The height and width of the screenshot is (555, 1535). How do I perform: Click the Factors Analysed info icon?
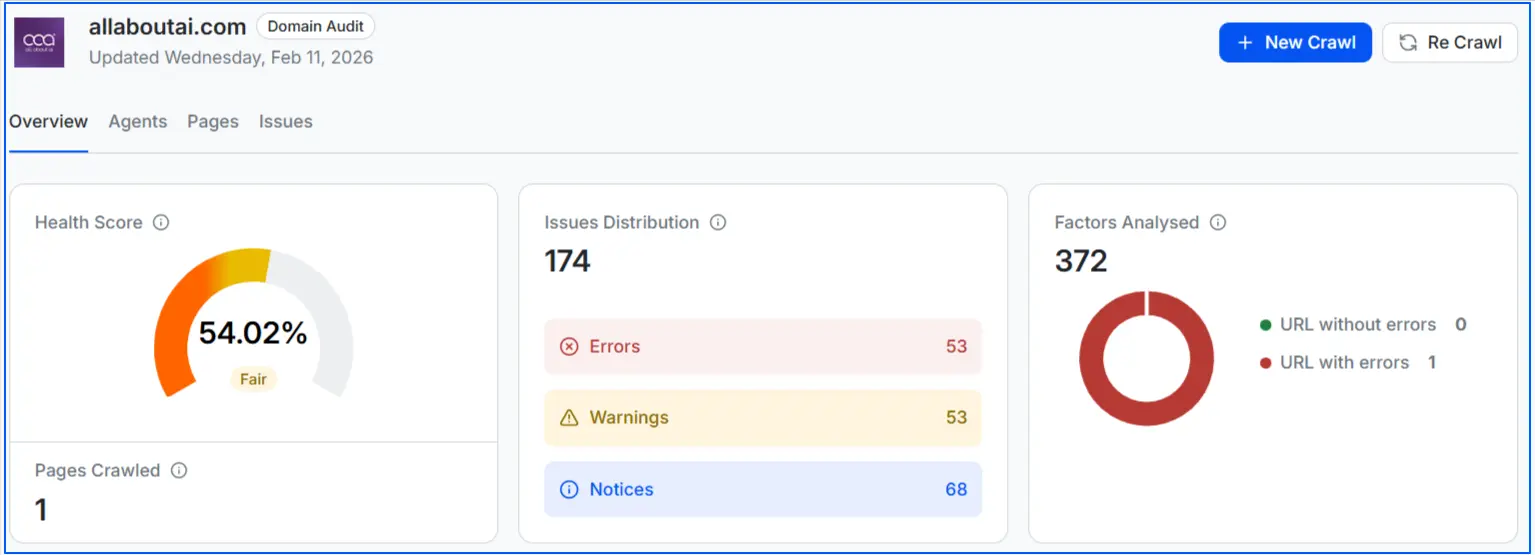[x=1218, y=222]
